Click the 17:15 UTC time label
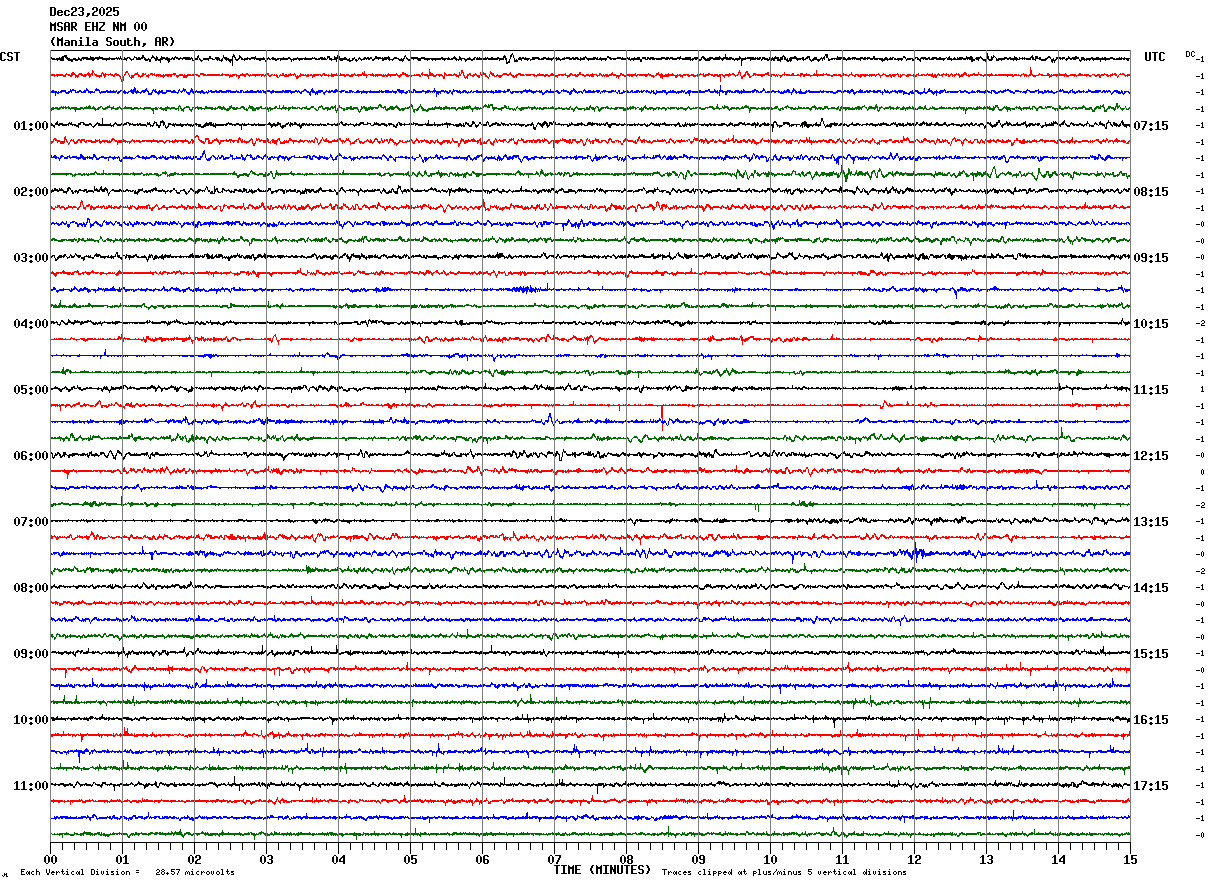 tap(1151, 786)
